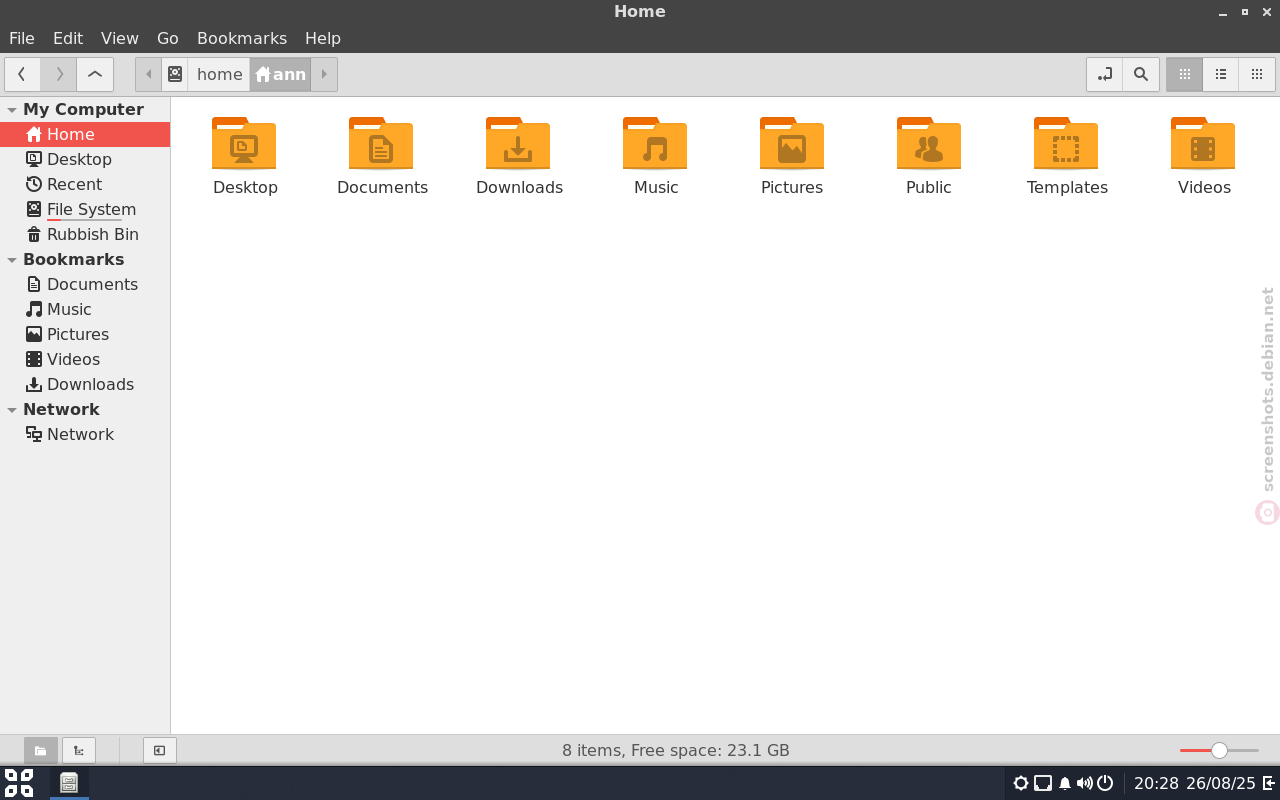Open the View menu

tap(120, 38)
